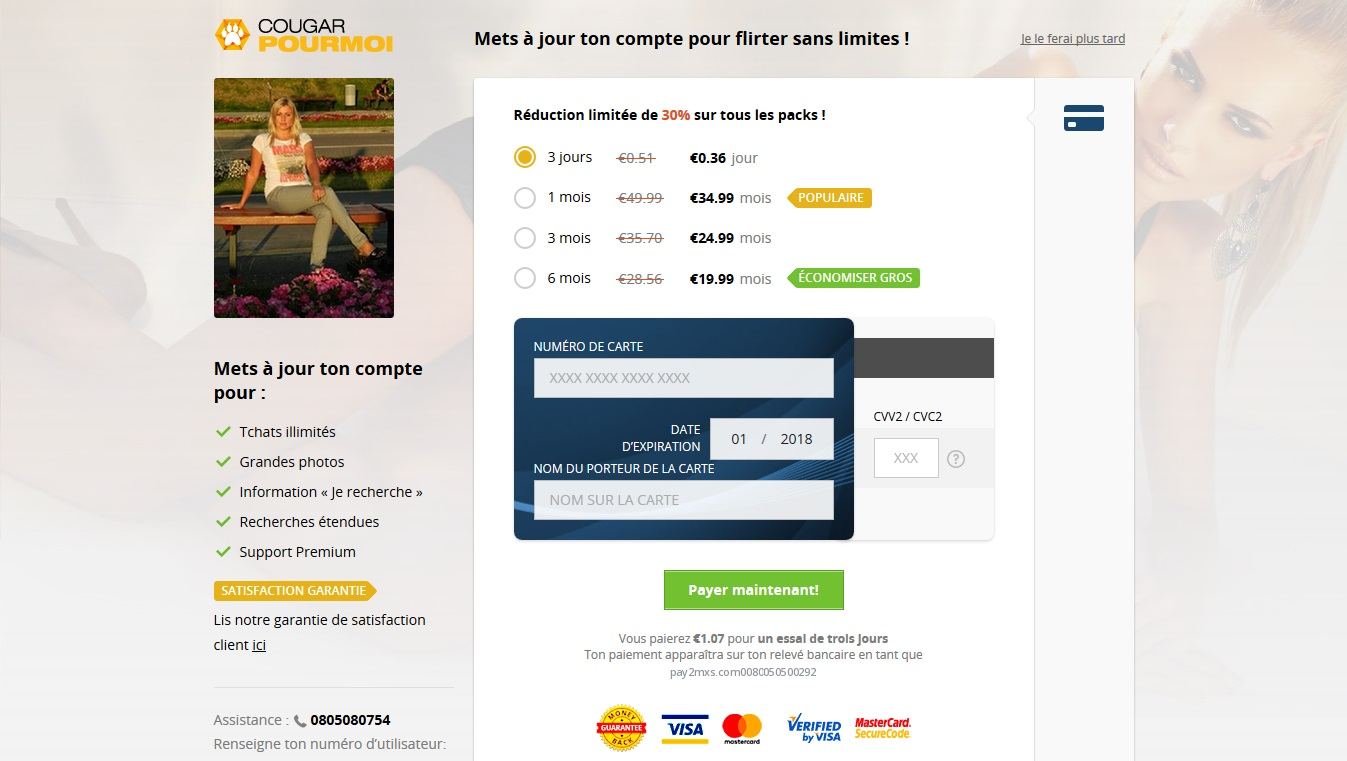Focus the Numéro de carte field

click(x=684, y=378)
